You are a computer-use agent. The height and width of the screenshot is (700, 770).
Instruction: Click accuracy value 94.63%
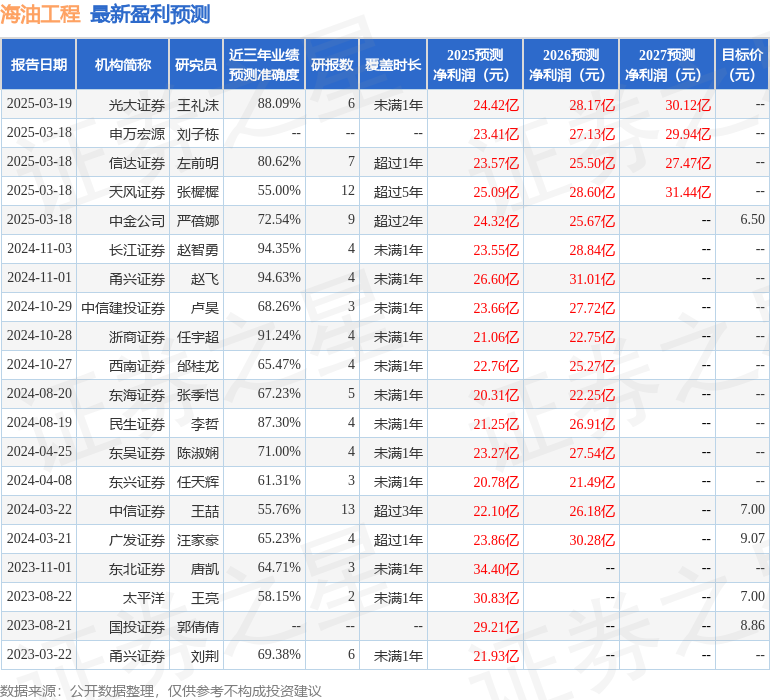point(279,278)
